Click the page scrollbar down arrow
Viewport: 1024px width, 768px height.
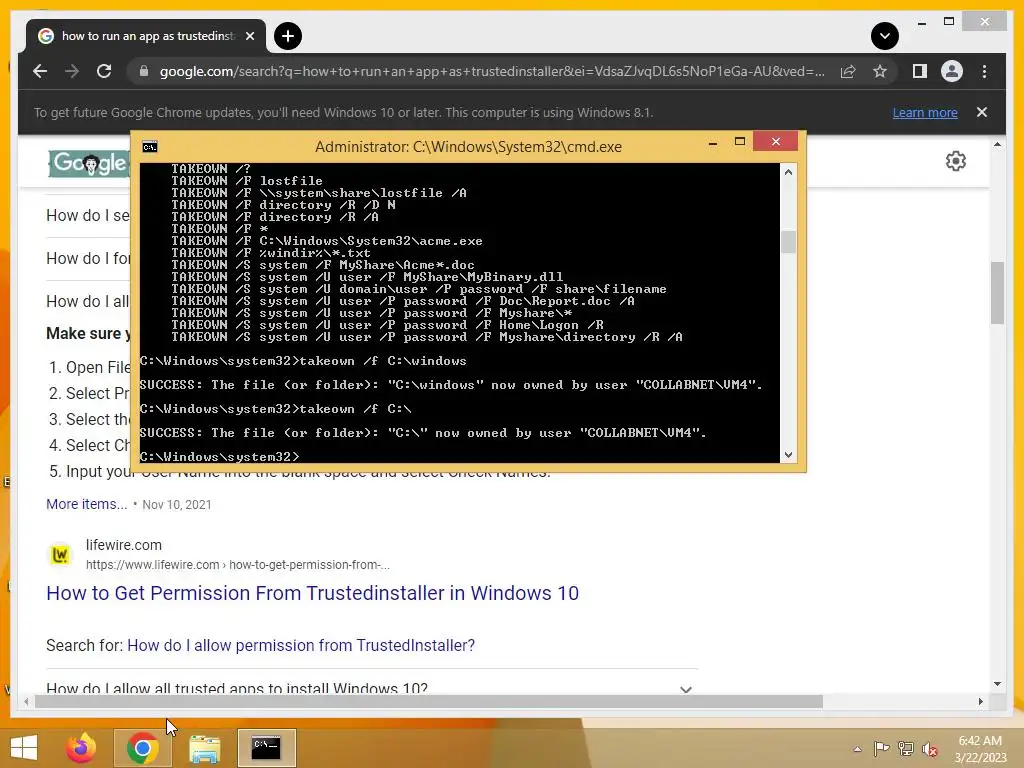(997, 684)
